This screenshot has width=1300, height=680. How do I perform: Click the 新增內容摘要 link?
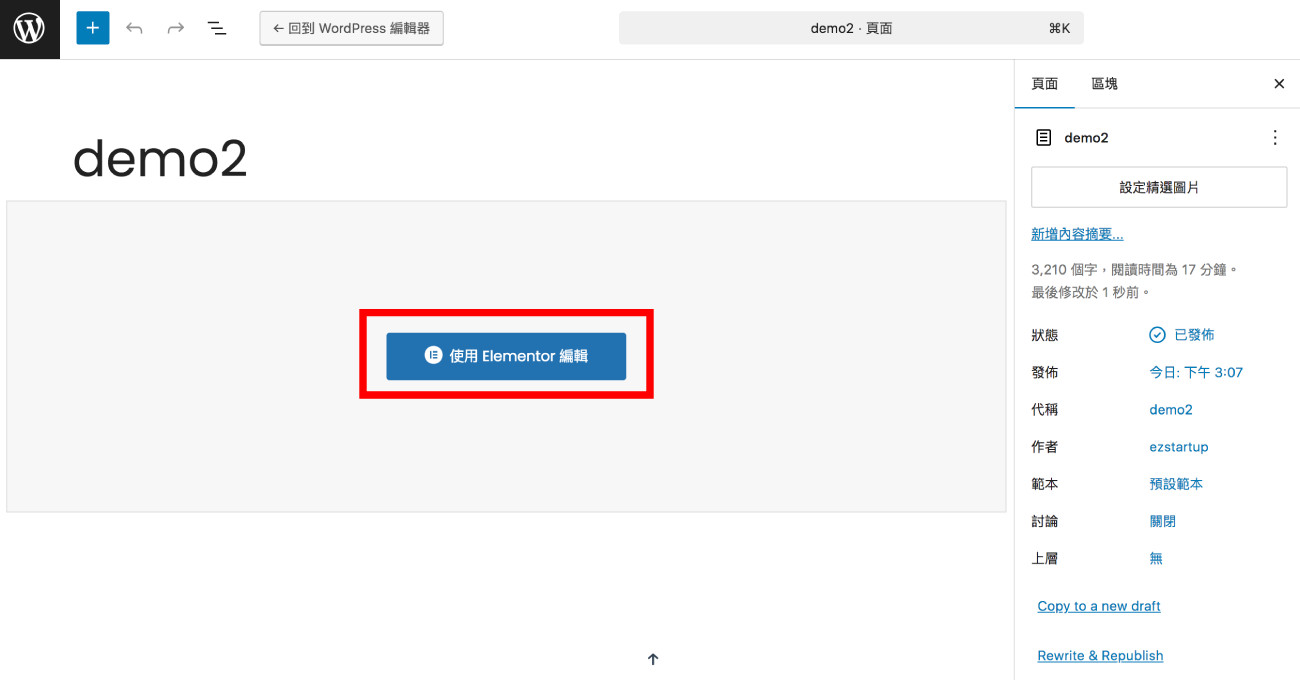[x=1077, y=234]
